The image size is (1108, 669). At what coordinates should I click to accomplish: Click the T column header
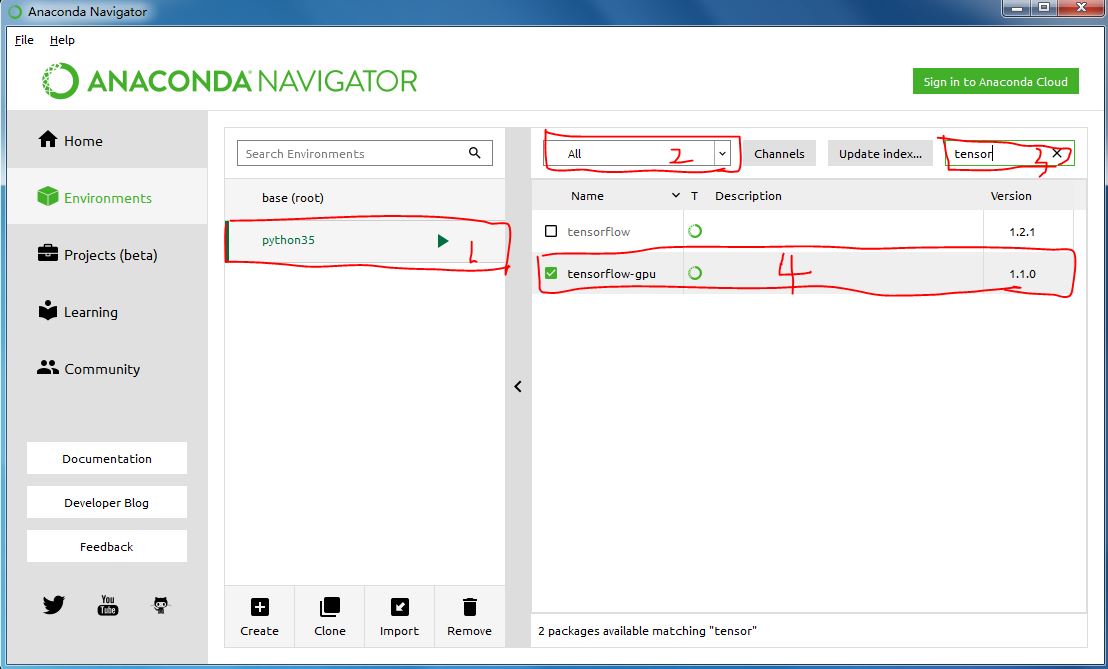[695, 196]
